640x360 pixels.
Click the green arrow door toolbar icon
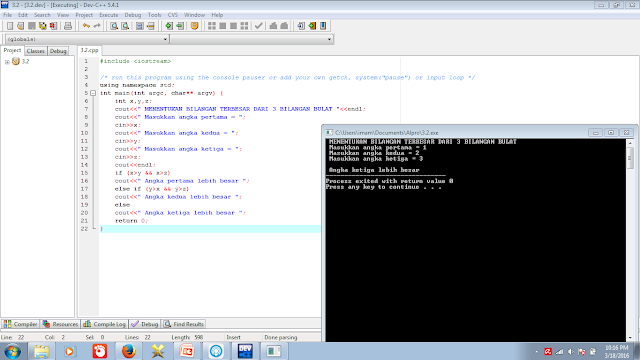312,26
